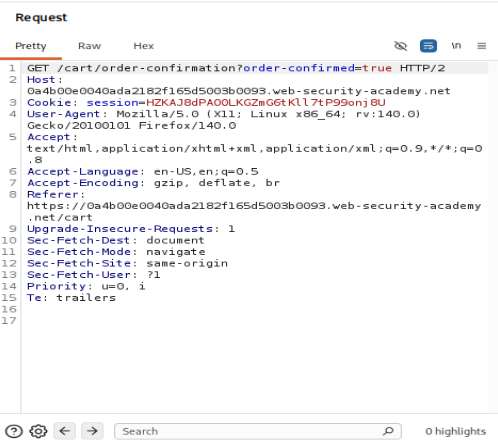Click line number 16 in gutter
498x446 pixels.
[9, 309]
